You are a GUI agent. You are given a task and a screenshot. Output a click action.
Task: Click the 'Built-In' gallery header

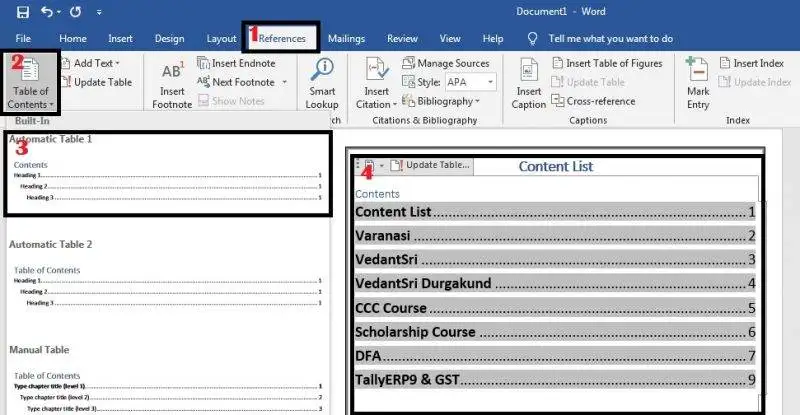[32, 120]
